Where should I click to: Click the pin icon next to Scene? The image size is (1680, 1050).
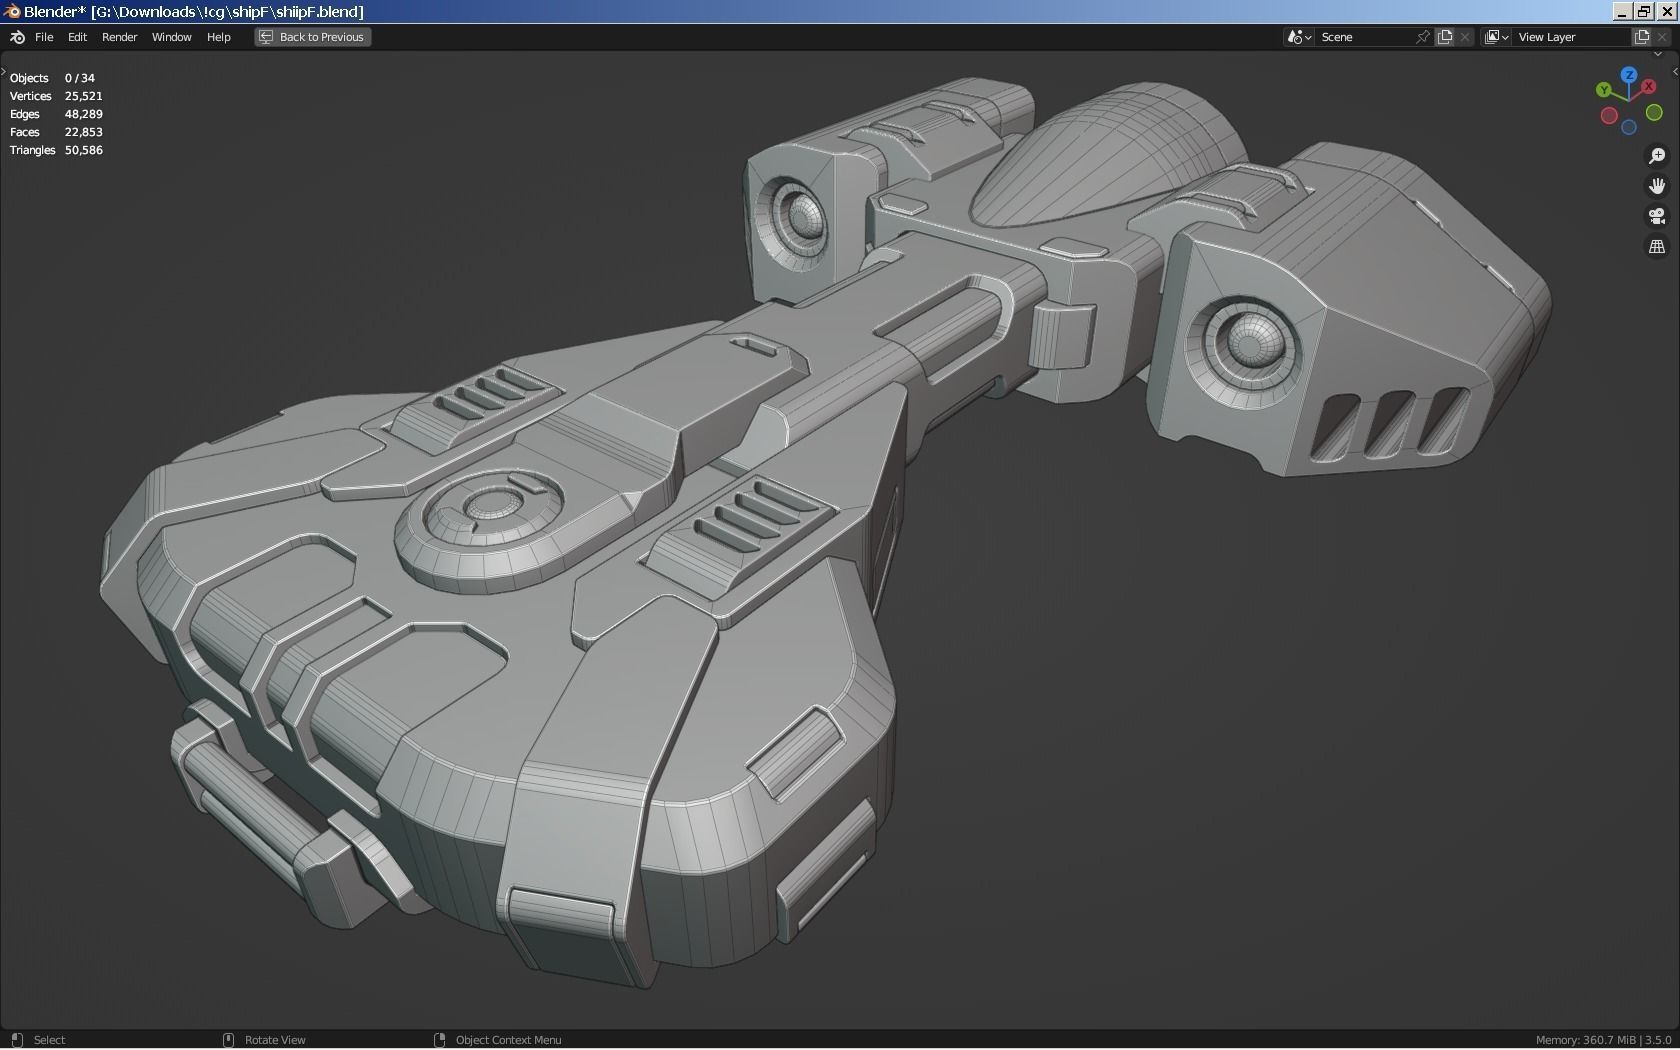(1422, 37)
